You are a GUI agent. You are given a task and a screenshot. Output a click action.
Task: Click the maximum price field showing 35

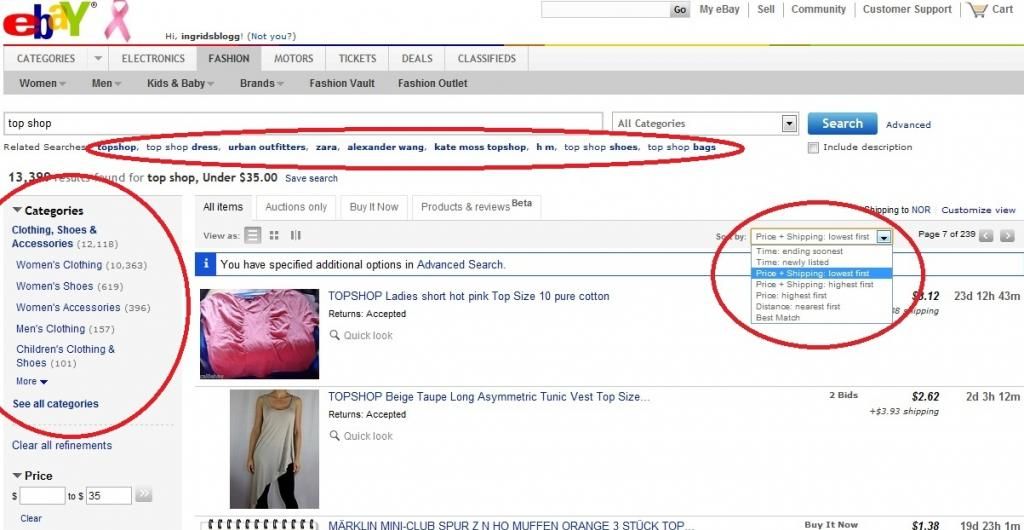tap(109, 495)
